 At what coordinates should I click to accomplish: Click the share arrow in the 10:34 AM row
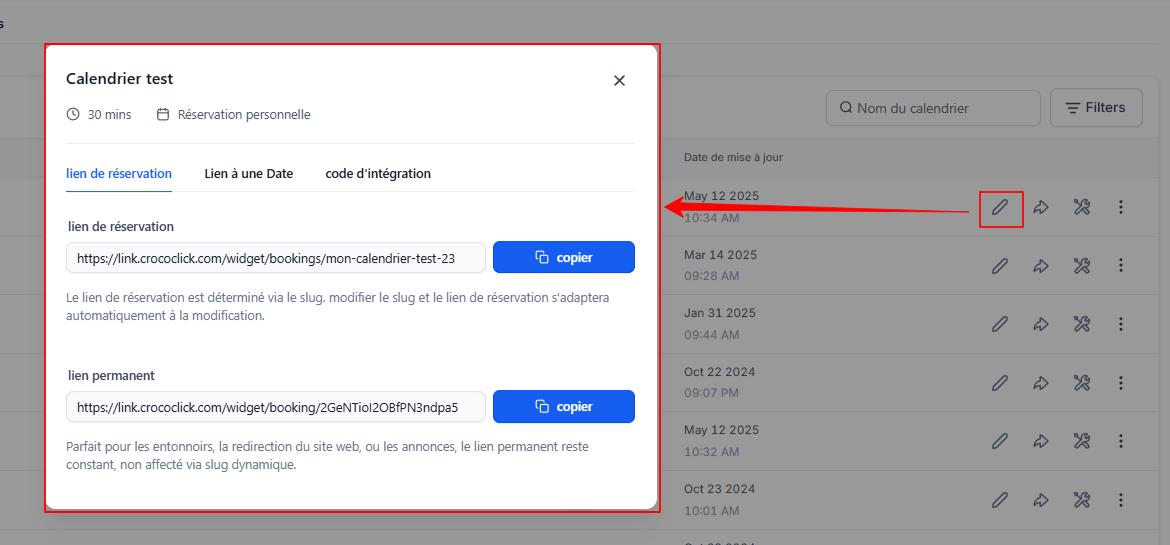(1041, 208)
